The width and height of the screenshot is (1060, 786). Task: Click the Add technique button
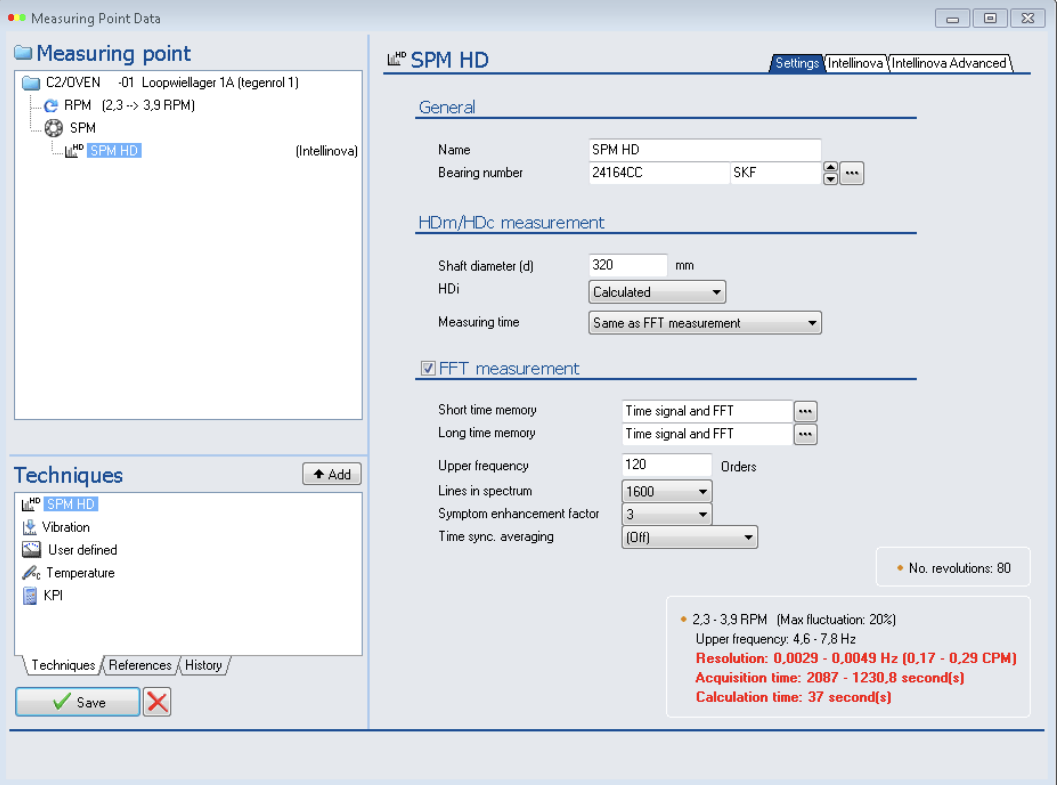[x=331, y=474]
